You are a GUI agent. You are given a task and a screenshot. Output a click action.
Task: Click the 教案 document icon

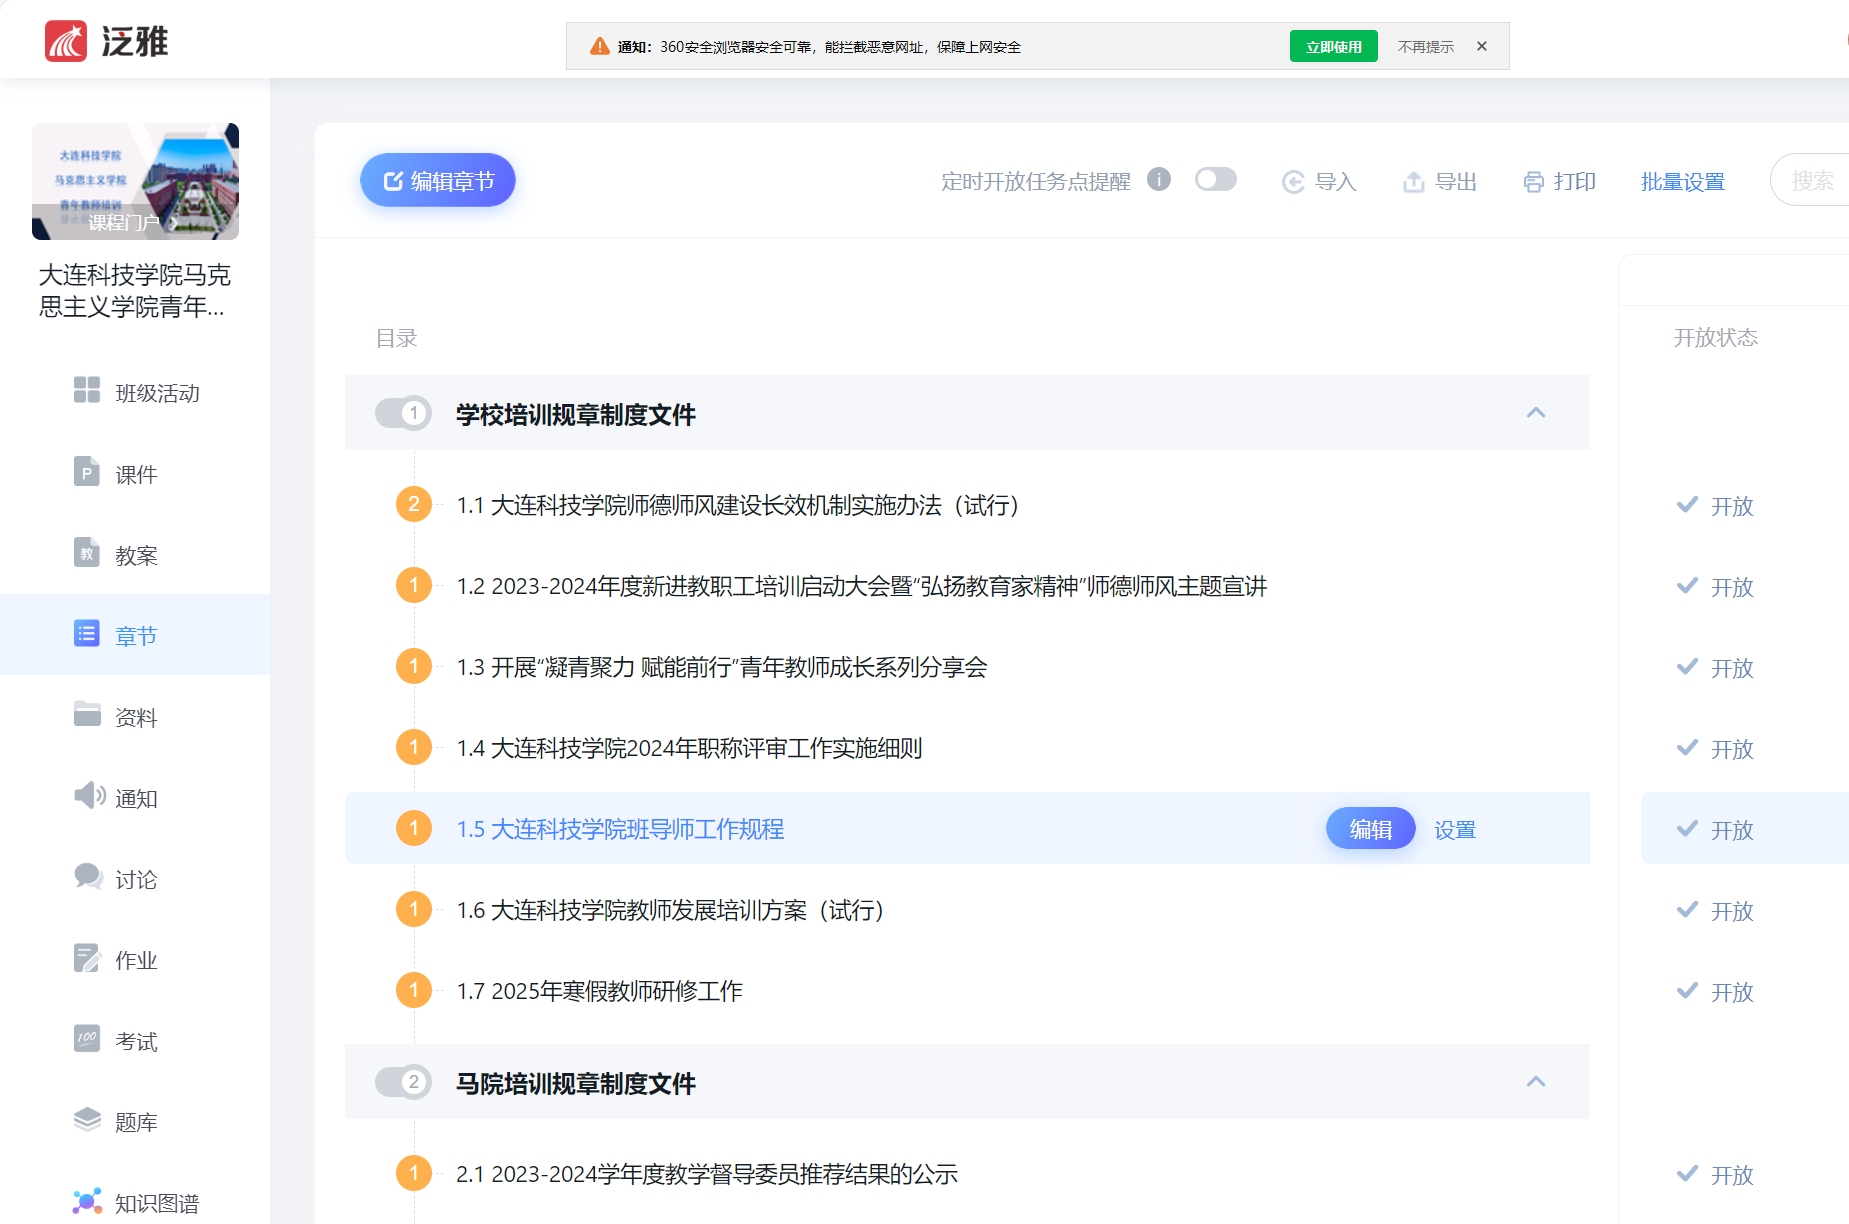[87, 552]
